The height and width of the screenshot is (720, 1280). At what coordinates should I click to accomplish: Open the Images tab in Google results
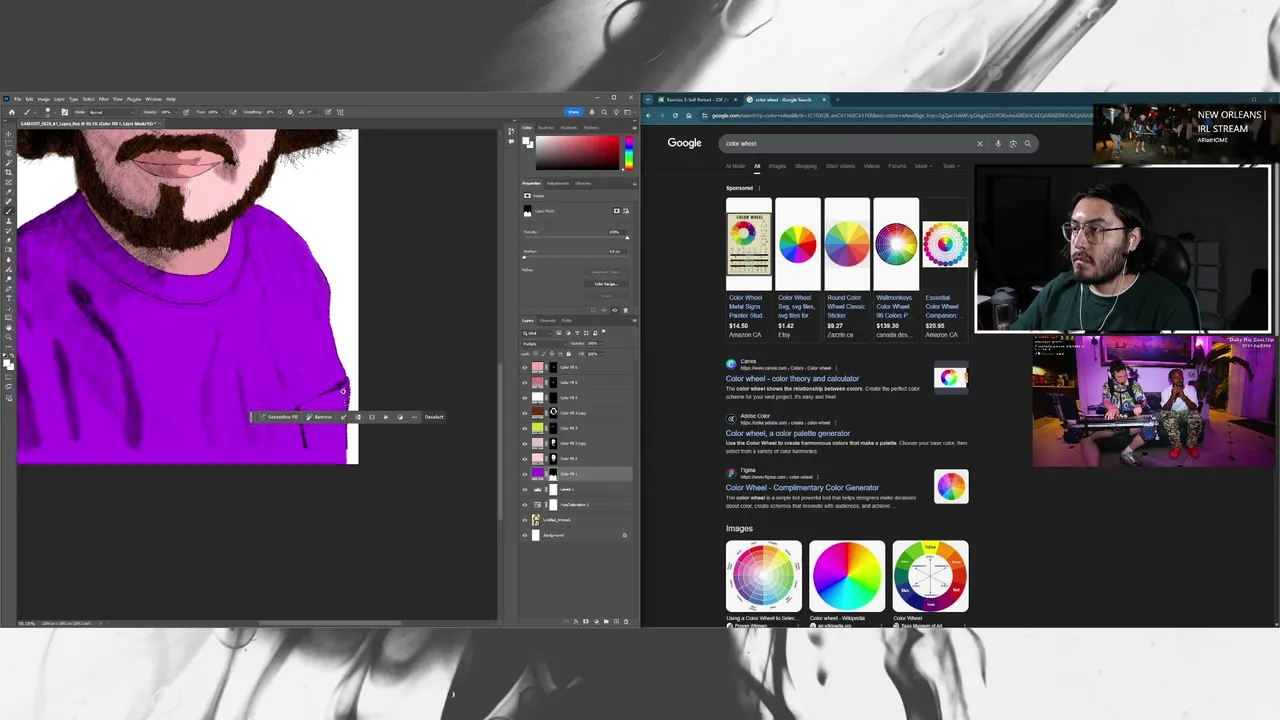(777, 166)
